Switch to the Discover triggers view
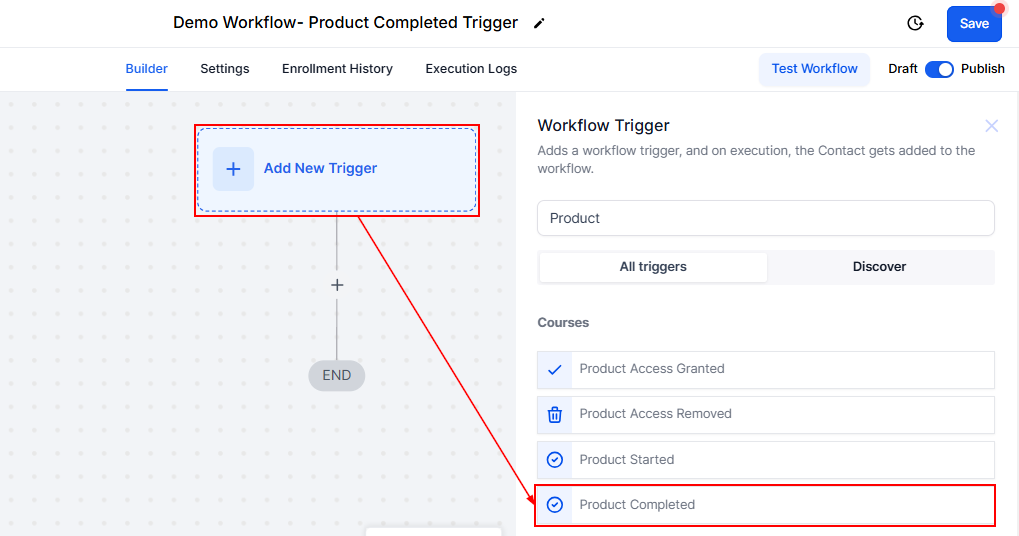1019x536 pixels. click(x=879, y=267)
